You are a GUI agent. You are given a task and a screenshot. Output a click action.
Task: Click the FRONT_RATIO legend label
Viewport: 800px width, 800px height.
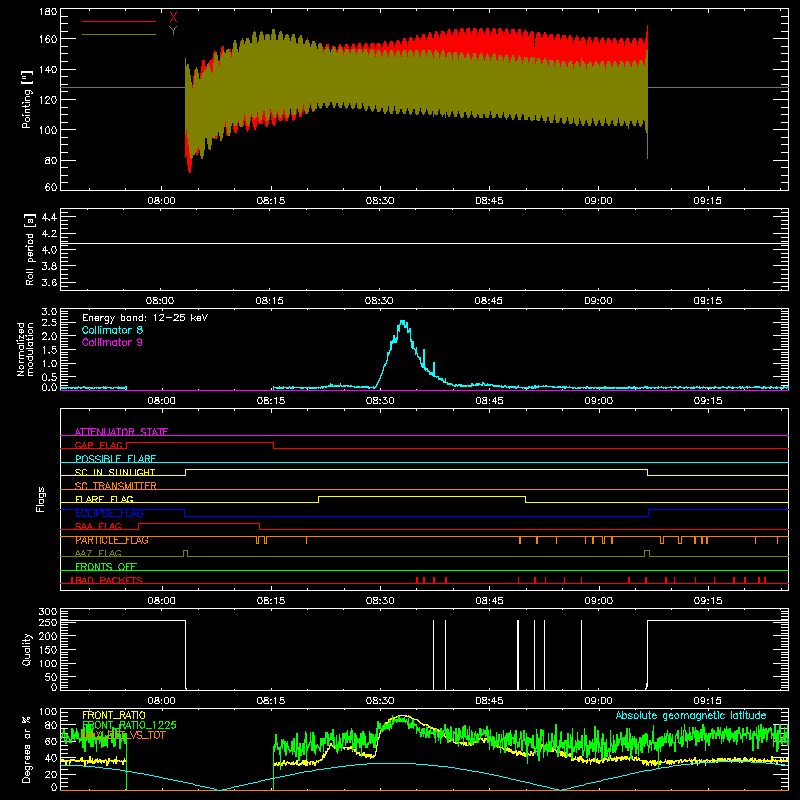point(114,715)
